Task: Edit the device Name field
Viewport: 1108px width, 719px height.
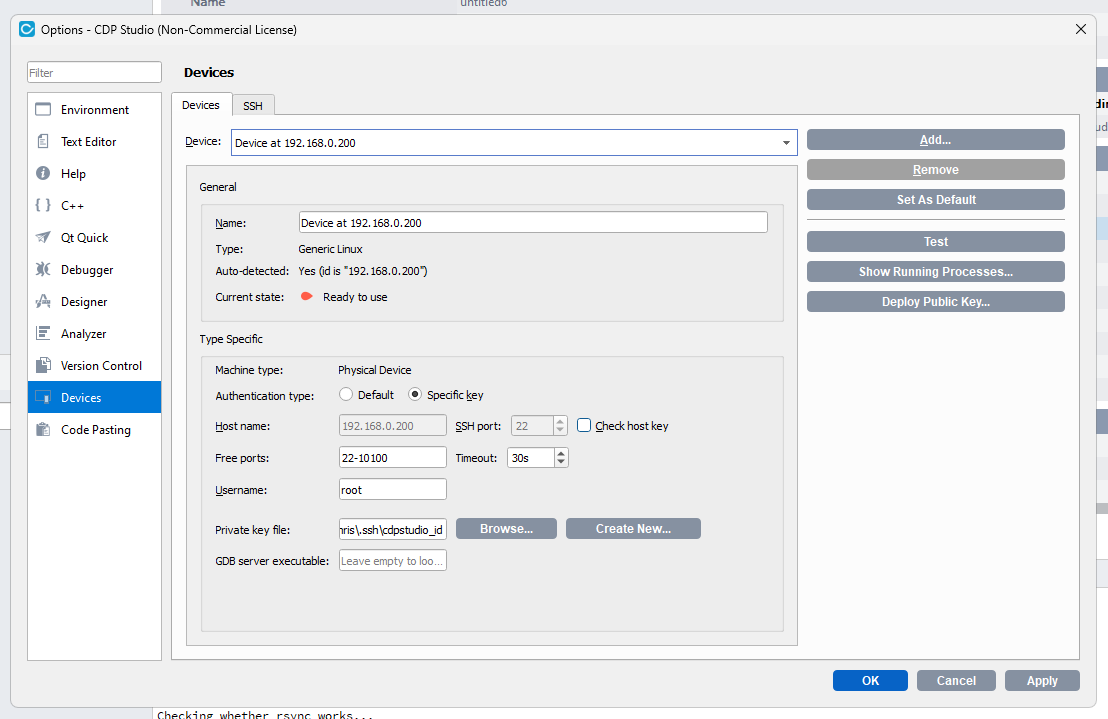Action: (533, 222)
